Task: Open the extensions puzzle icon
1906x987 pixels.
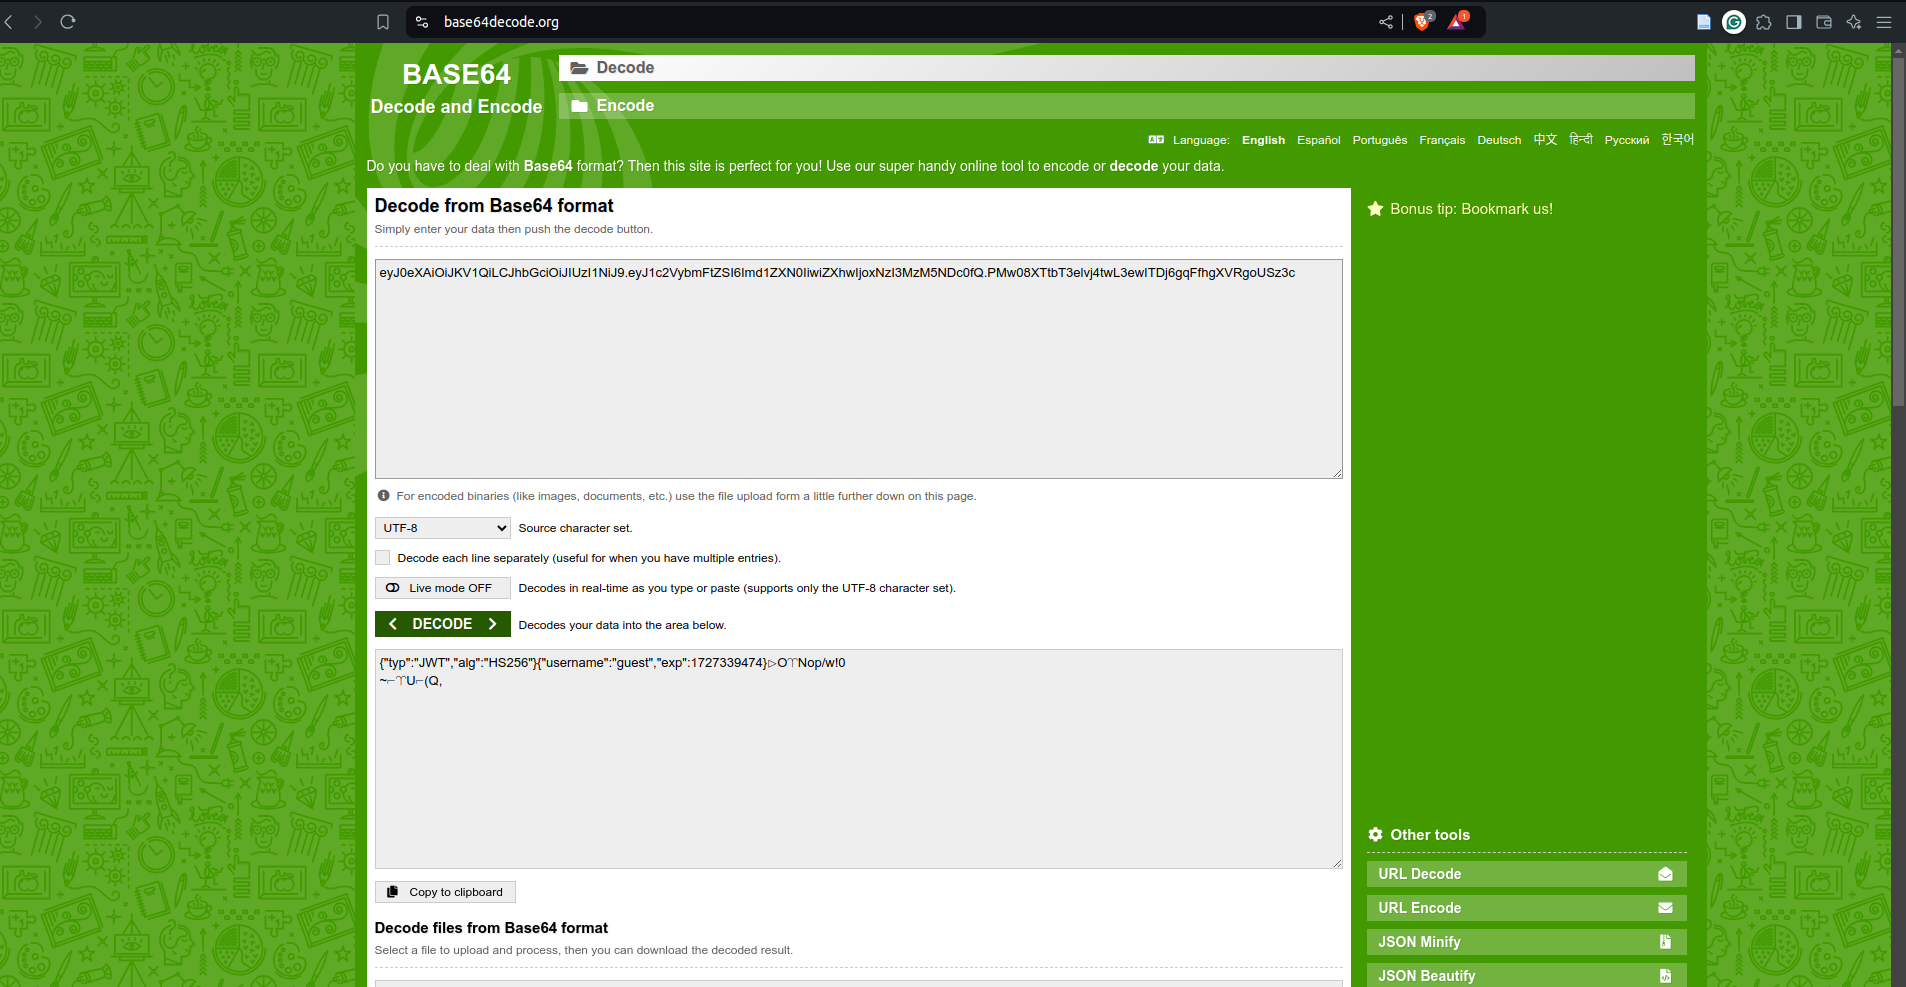Action: point(1764,22)
